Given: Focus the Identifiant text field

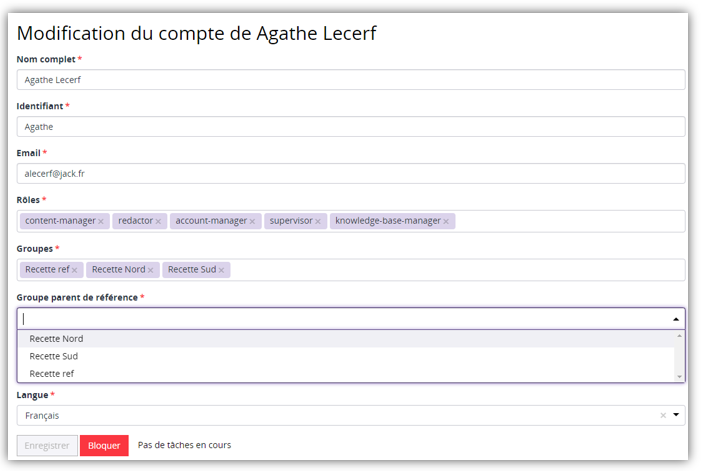Looking at the screenshot, I should point(350,127).
